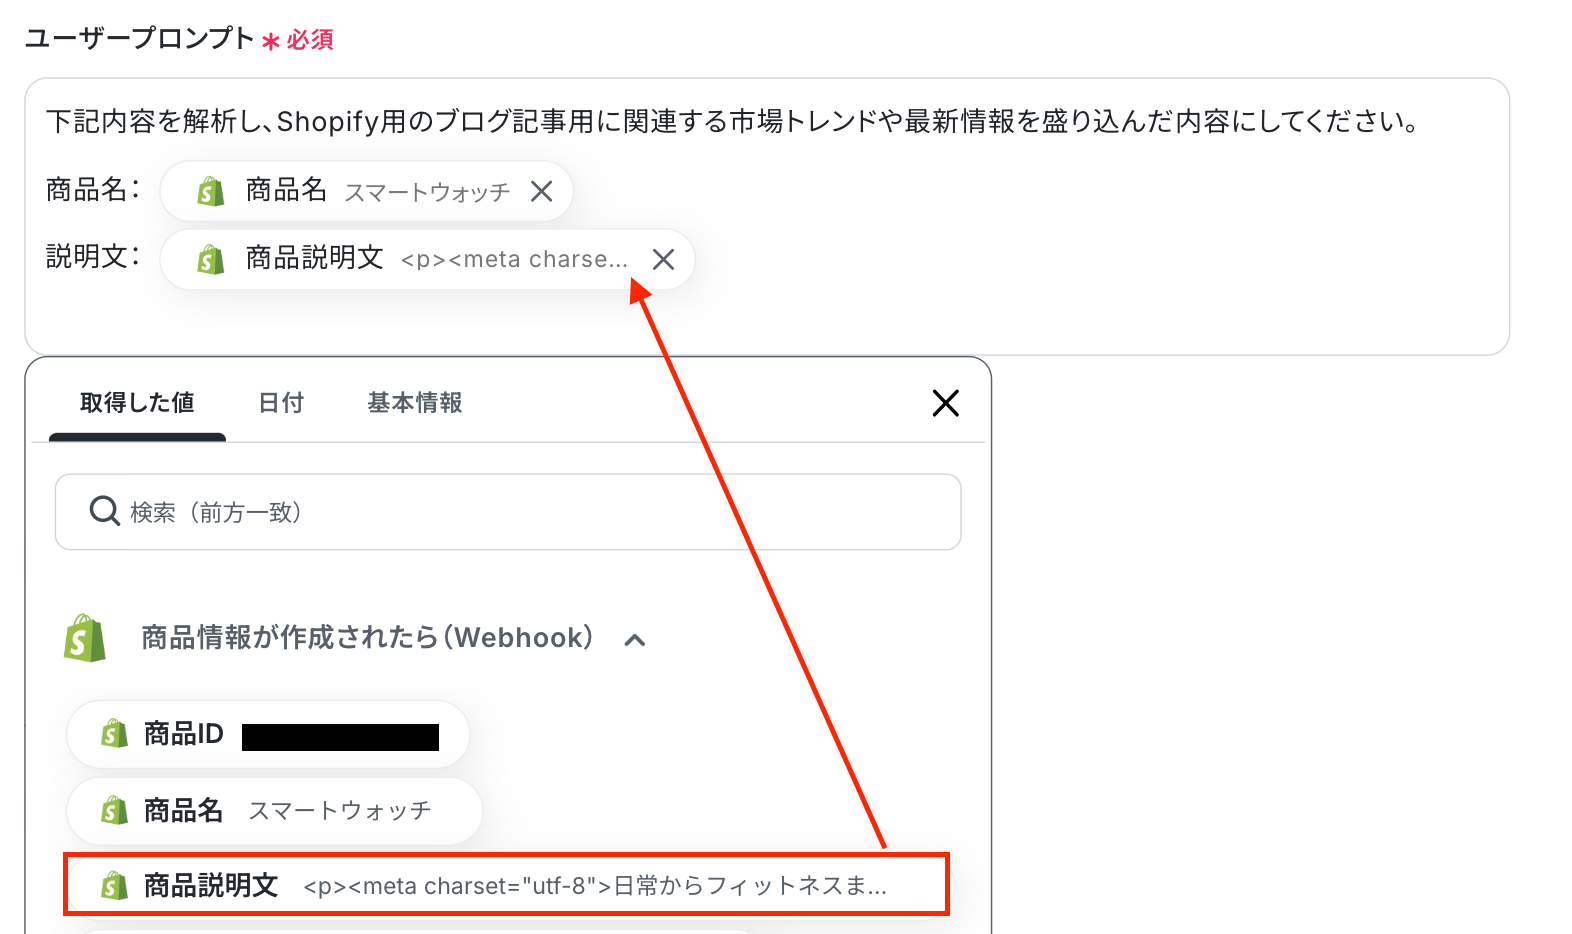Click the 検索（前方一致）search field

508,512
